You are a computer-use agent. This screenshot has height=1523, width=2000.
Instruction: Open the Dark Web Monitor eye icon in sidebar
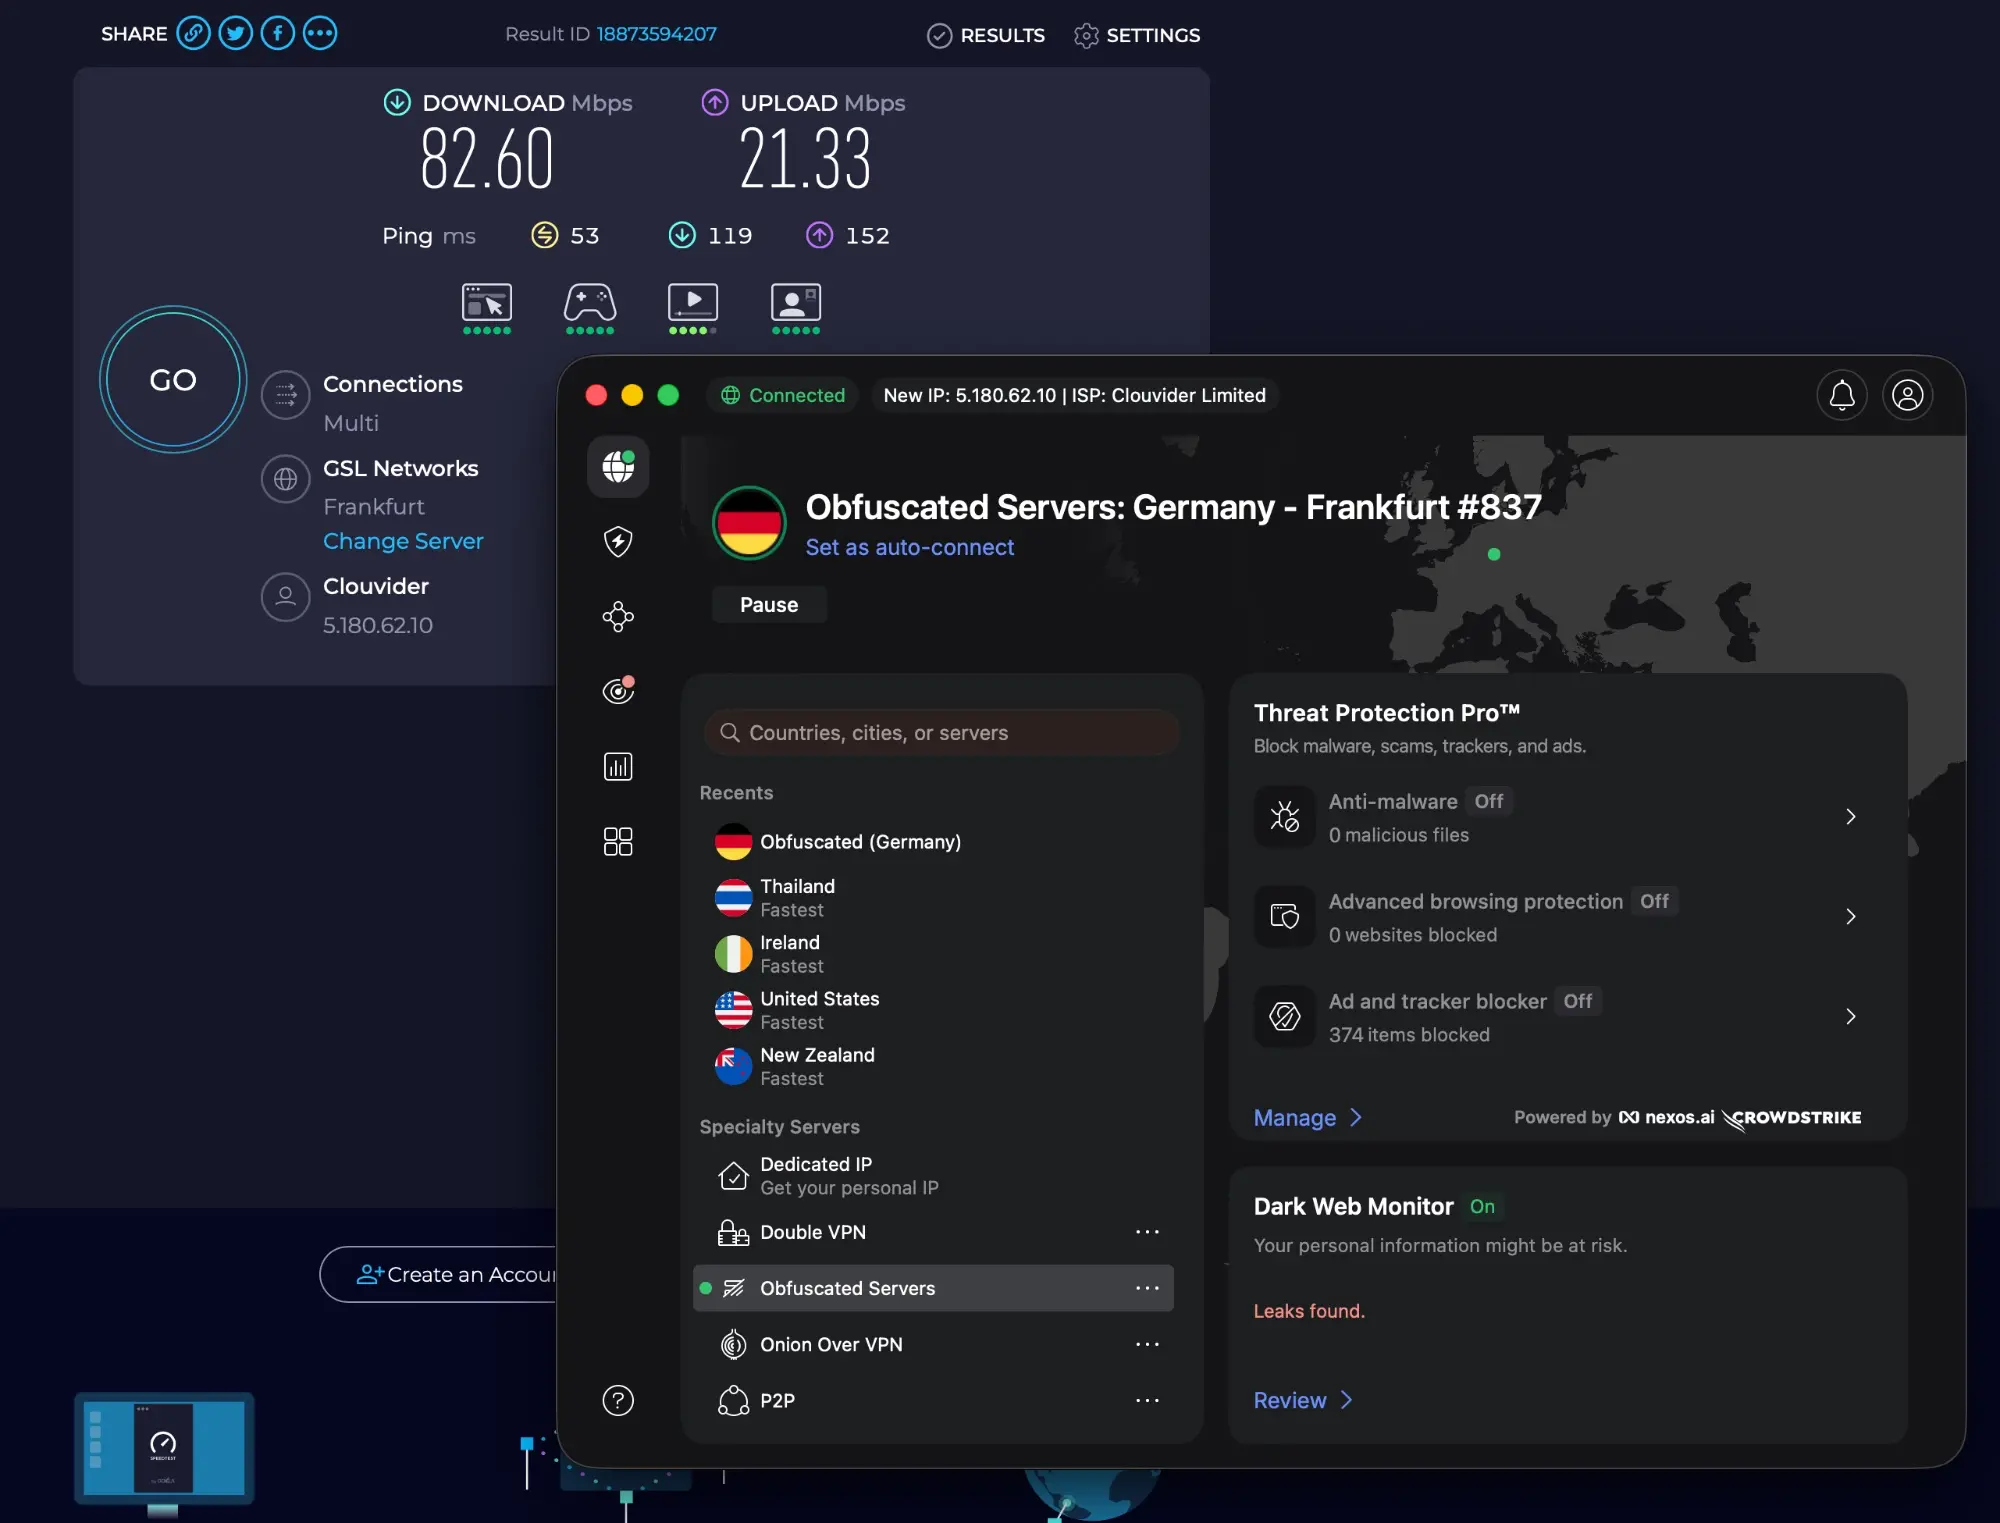coord(619,690)
